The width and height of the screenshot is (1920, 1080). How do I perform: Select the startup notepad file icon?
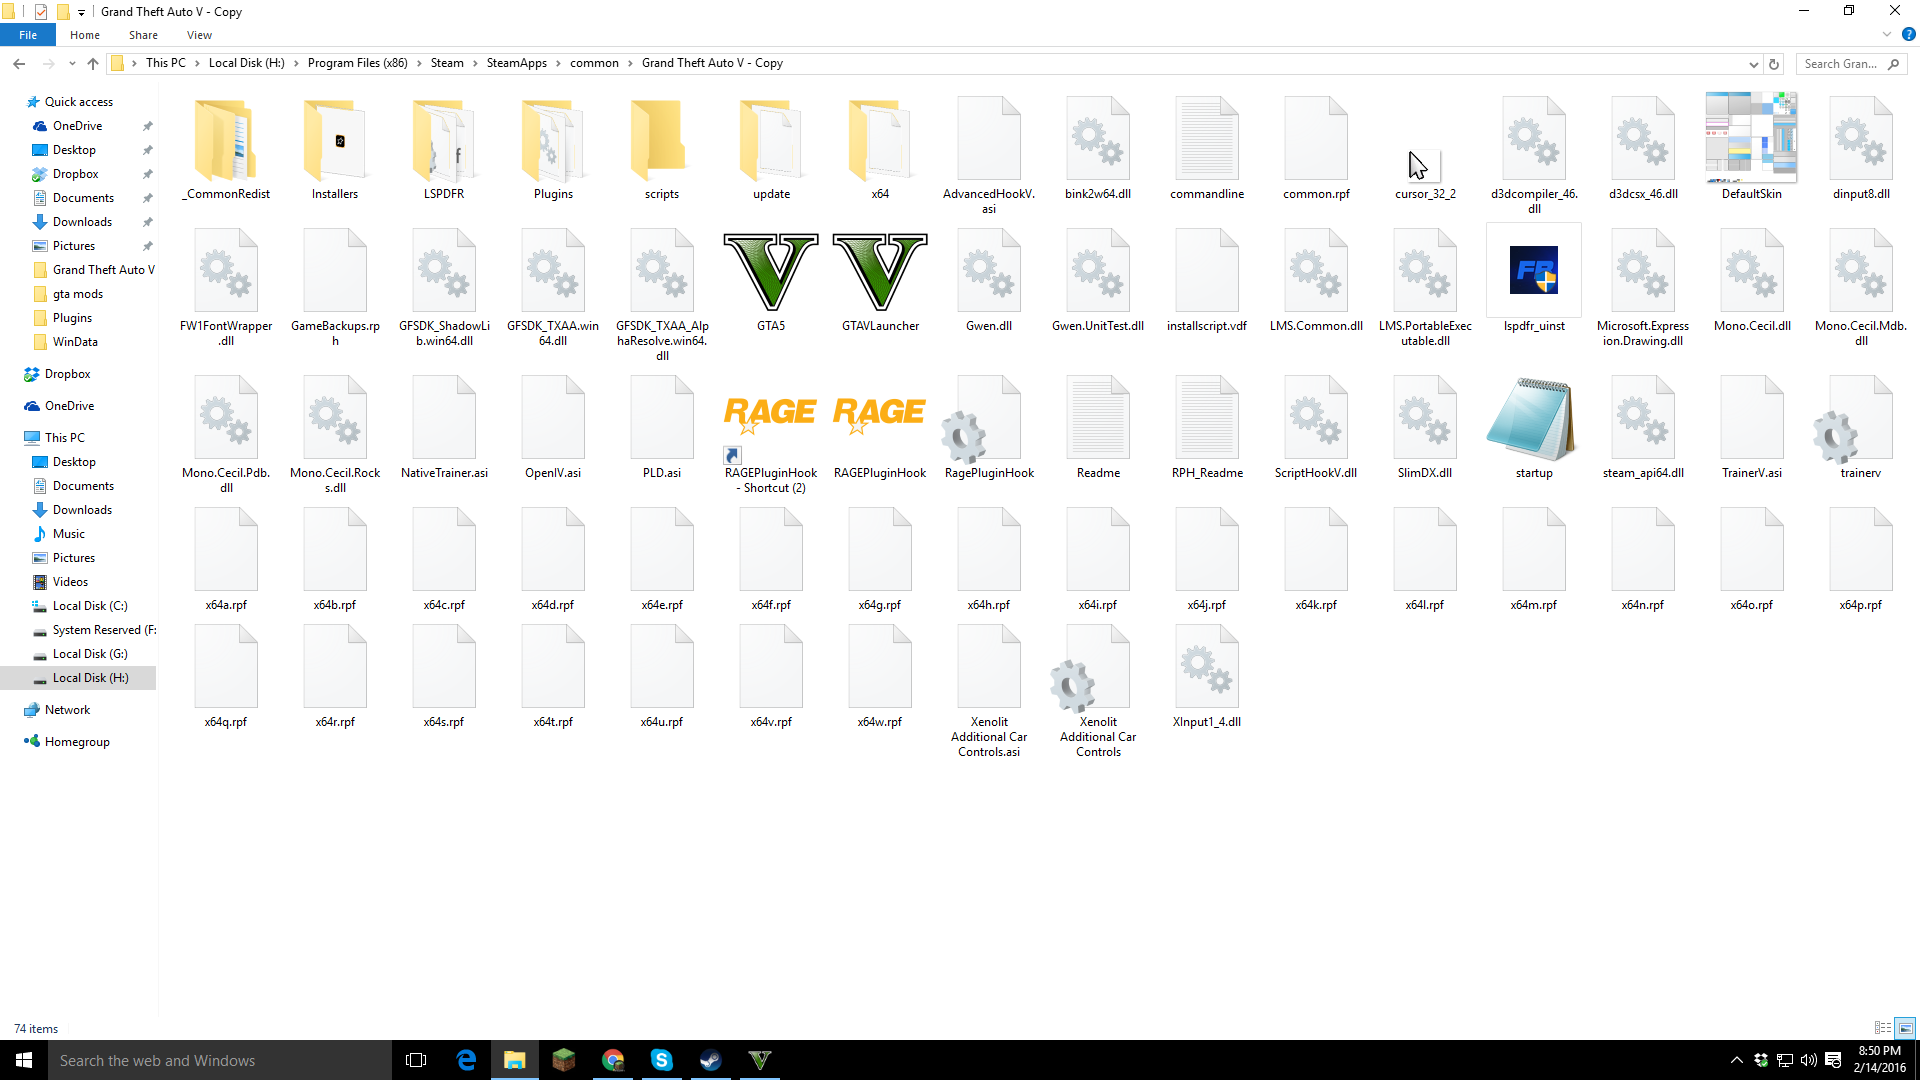1533,418
